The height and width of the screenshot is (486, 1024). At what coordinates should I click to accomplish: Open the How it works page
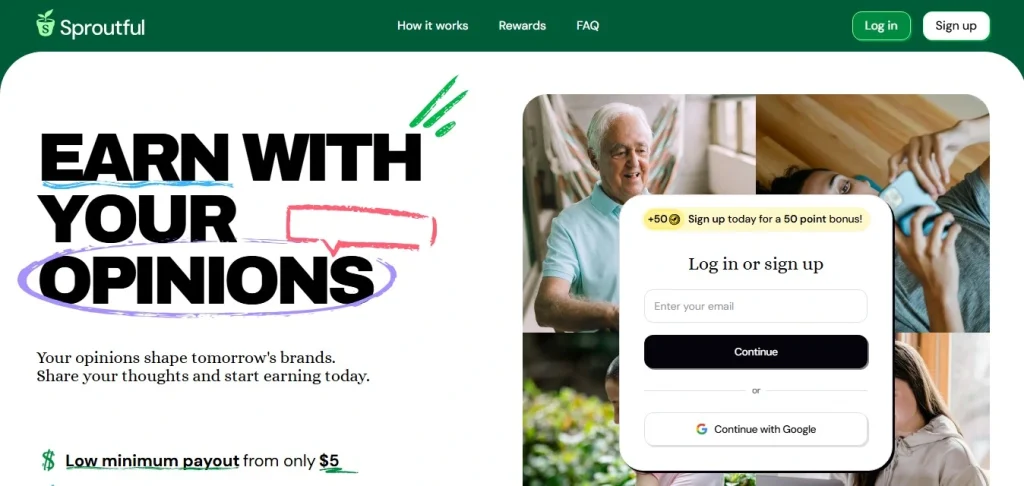(432, 25)
